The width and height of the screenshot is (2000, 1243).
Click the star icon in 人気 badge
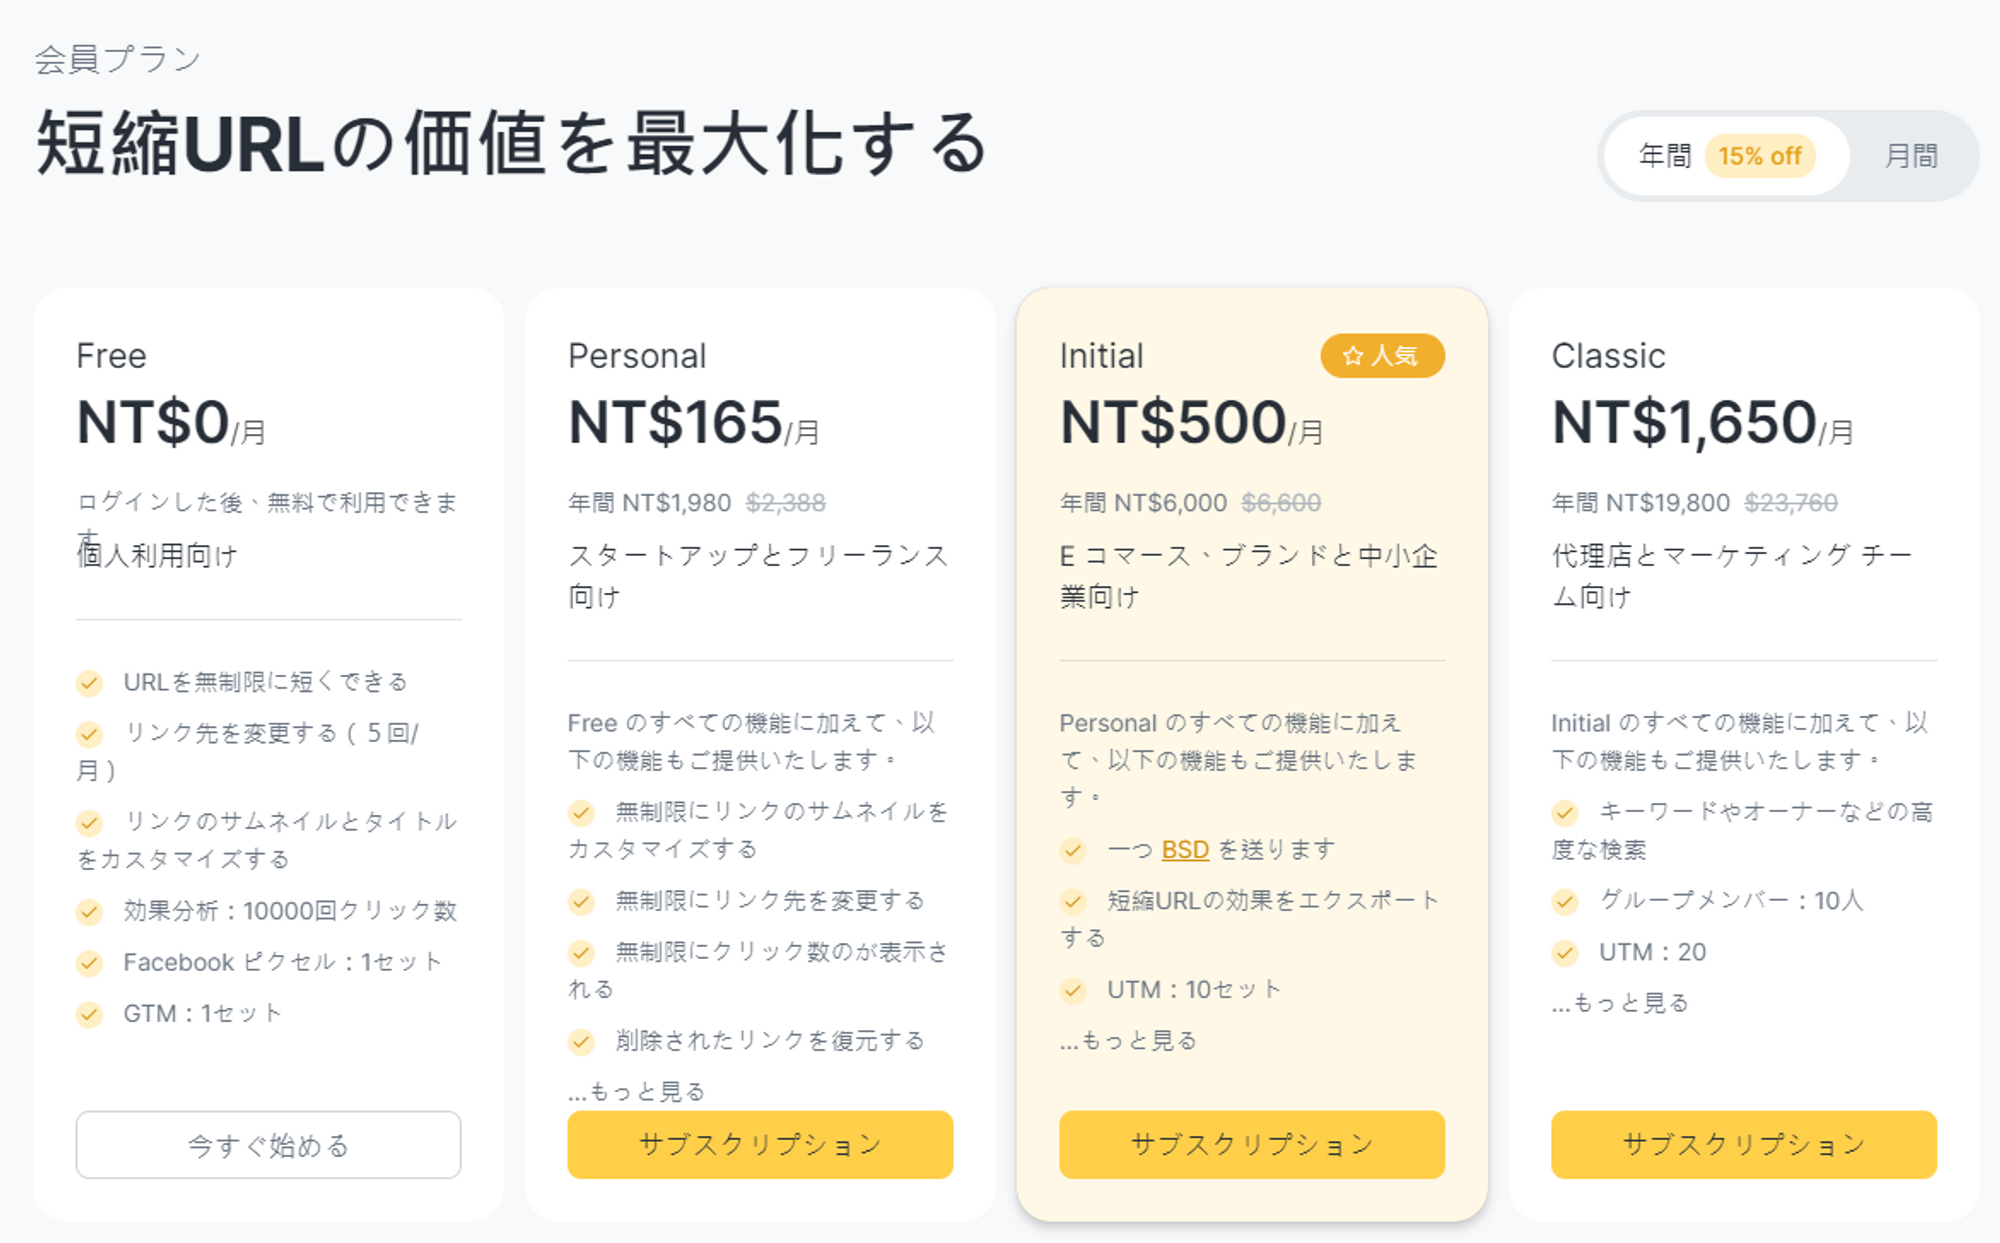click(x=1352, y=356)
